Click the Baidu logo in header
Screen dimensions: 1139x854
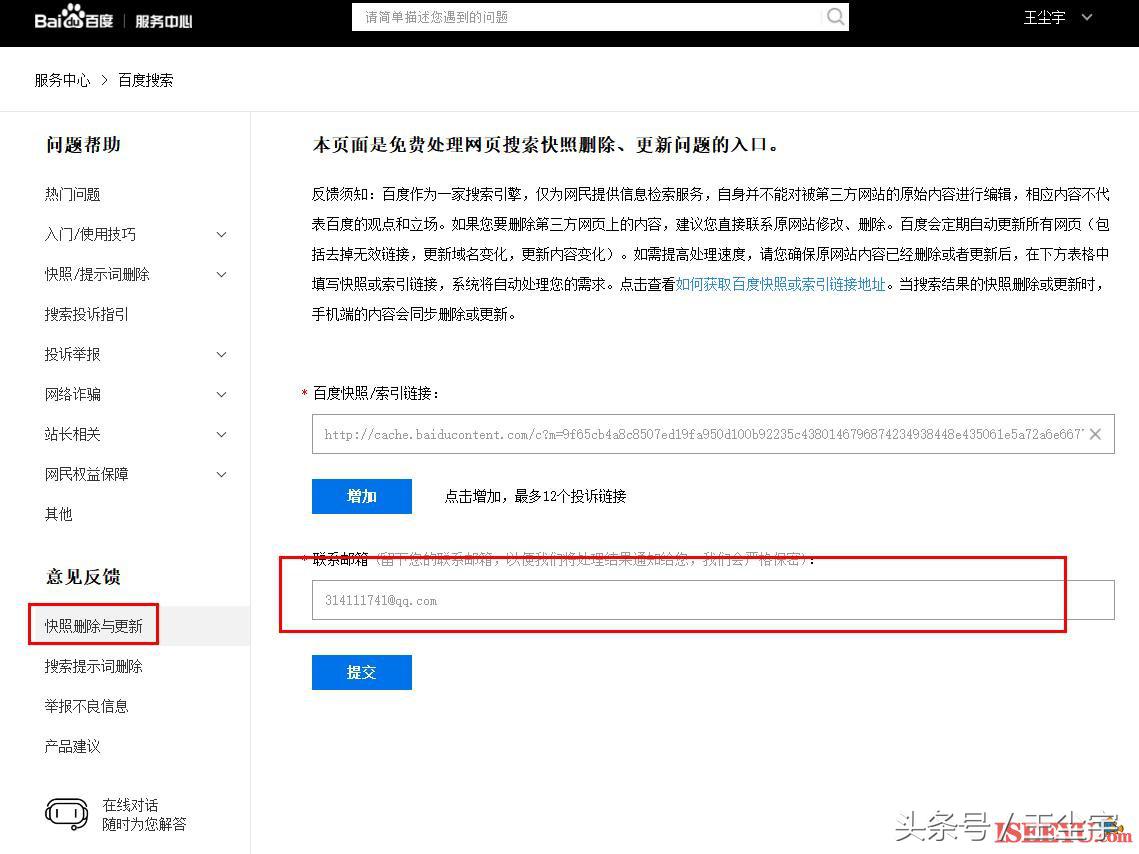[x=73, y=17]
